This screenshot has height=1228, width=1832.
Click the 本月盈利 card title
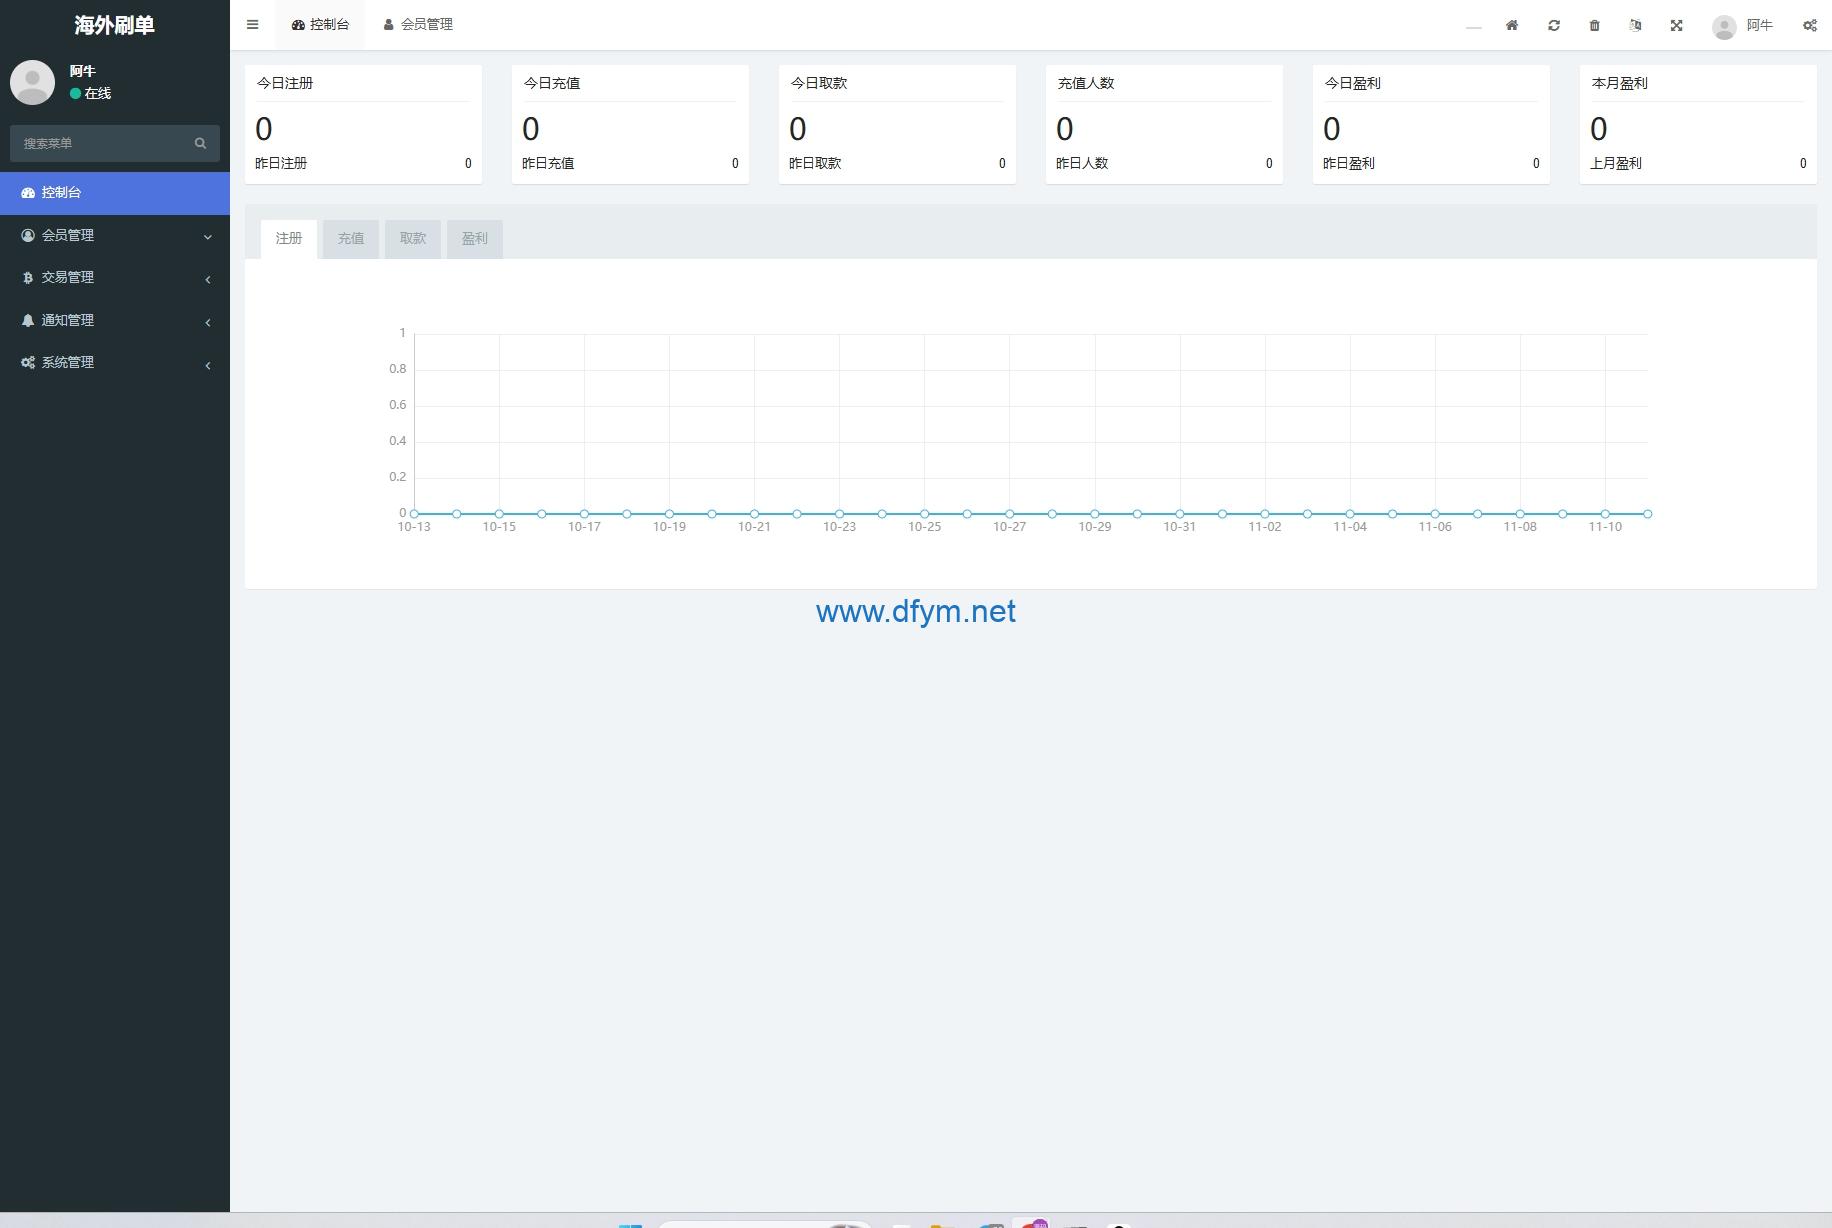pyautogui.click(x=1620, y=84)
